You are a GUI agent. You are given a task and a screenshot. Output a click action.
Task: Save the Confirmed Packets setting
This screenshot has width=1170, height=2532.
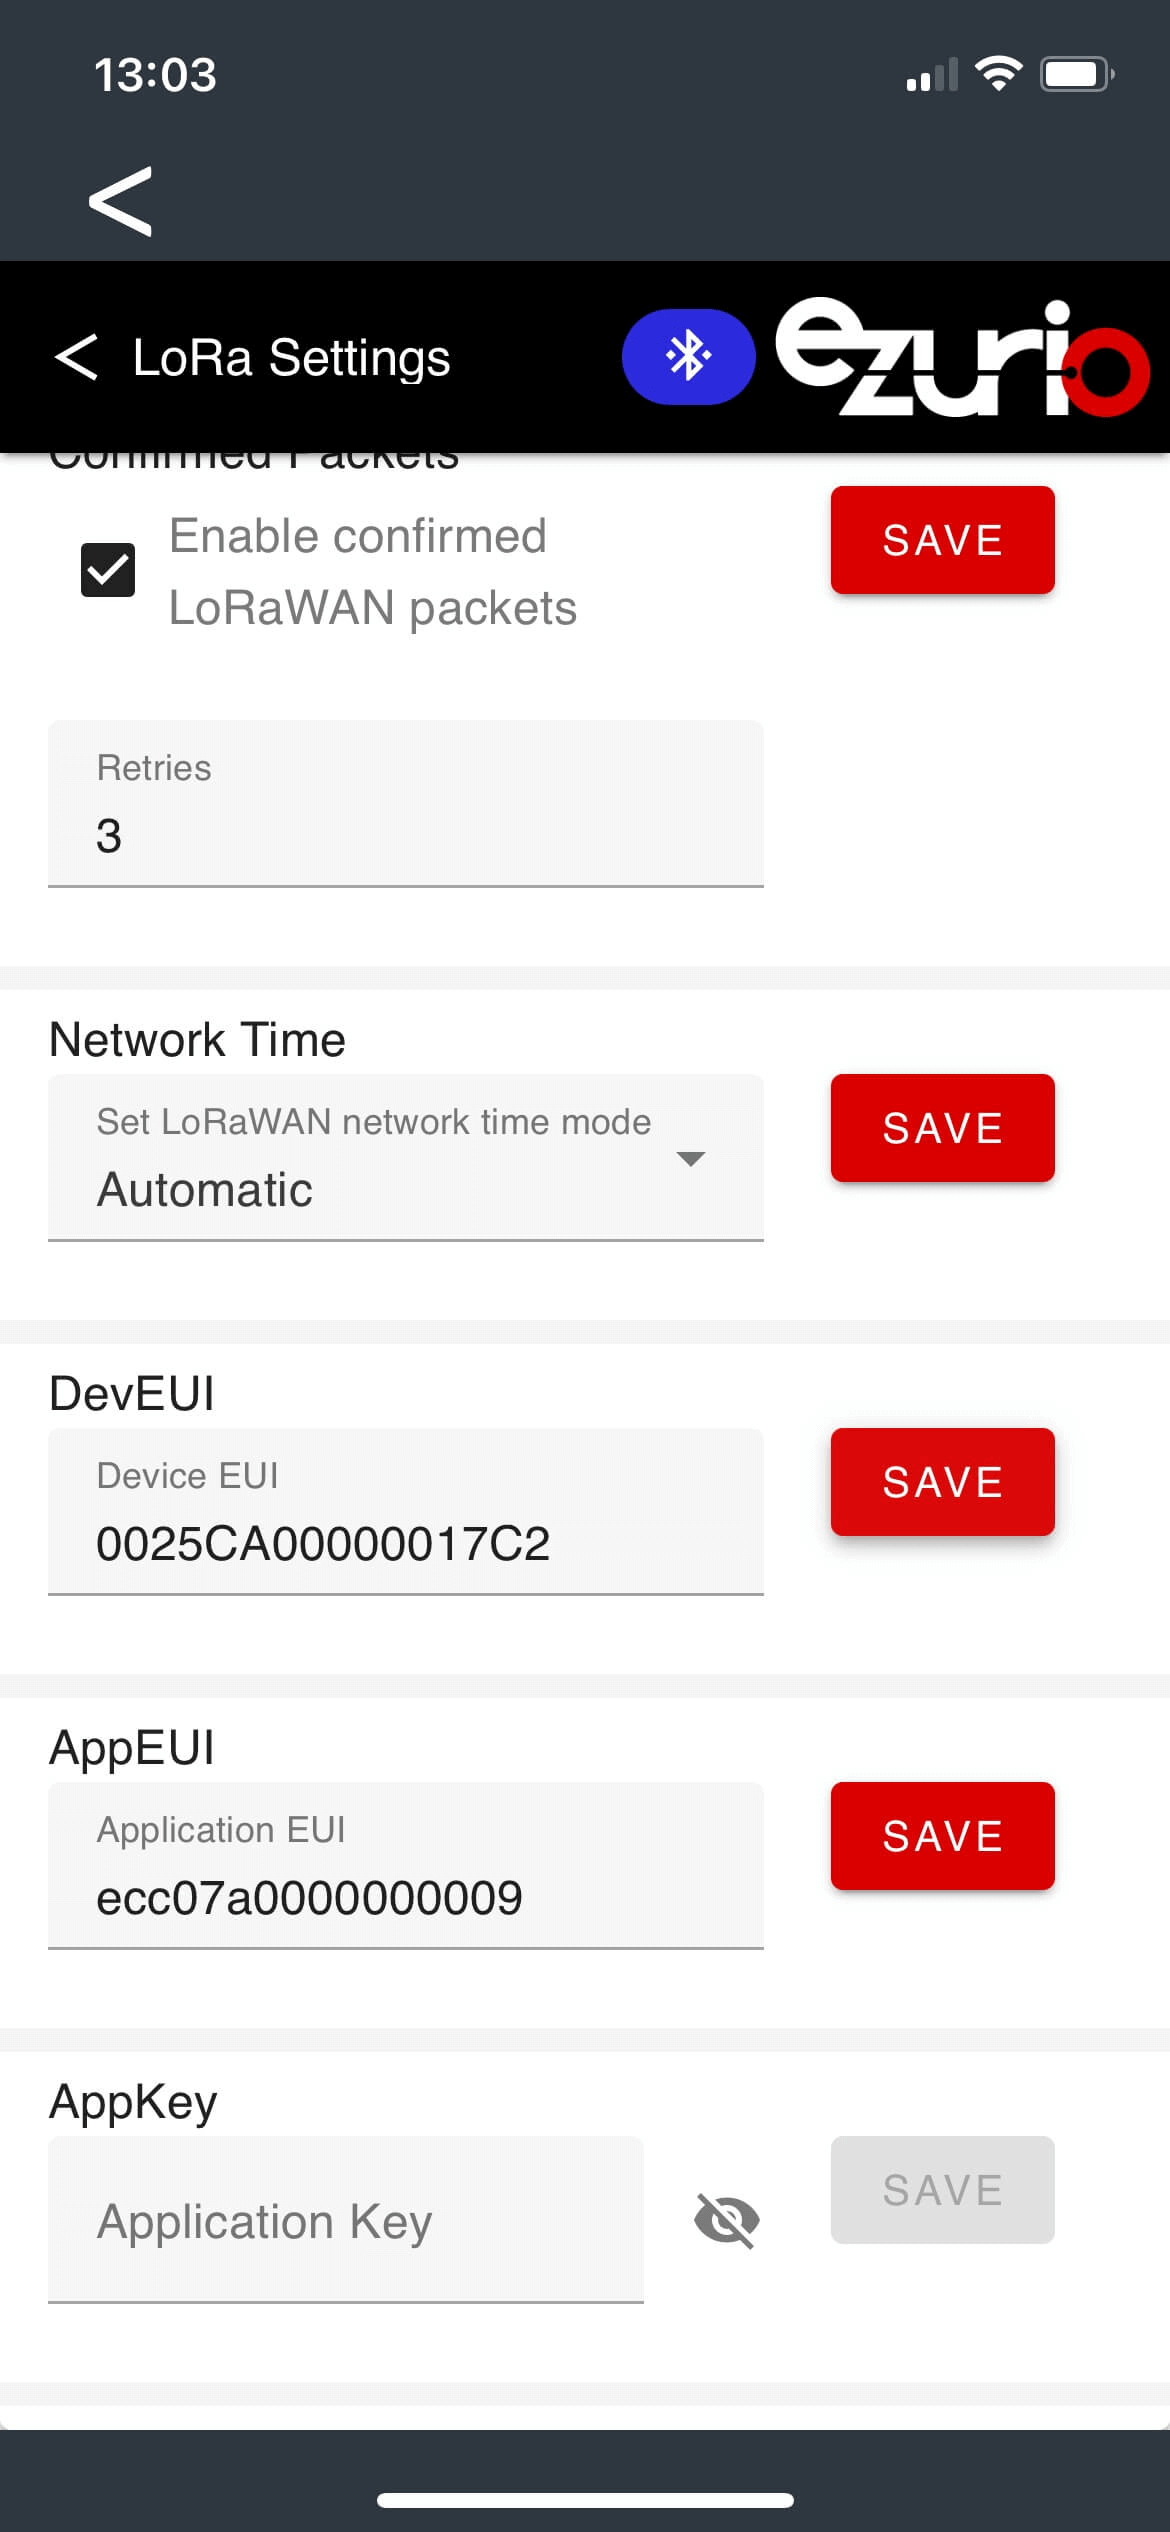point(942,540)
